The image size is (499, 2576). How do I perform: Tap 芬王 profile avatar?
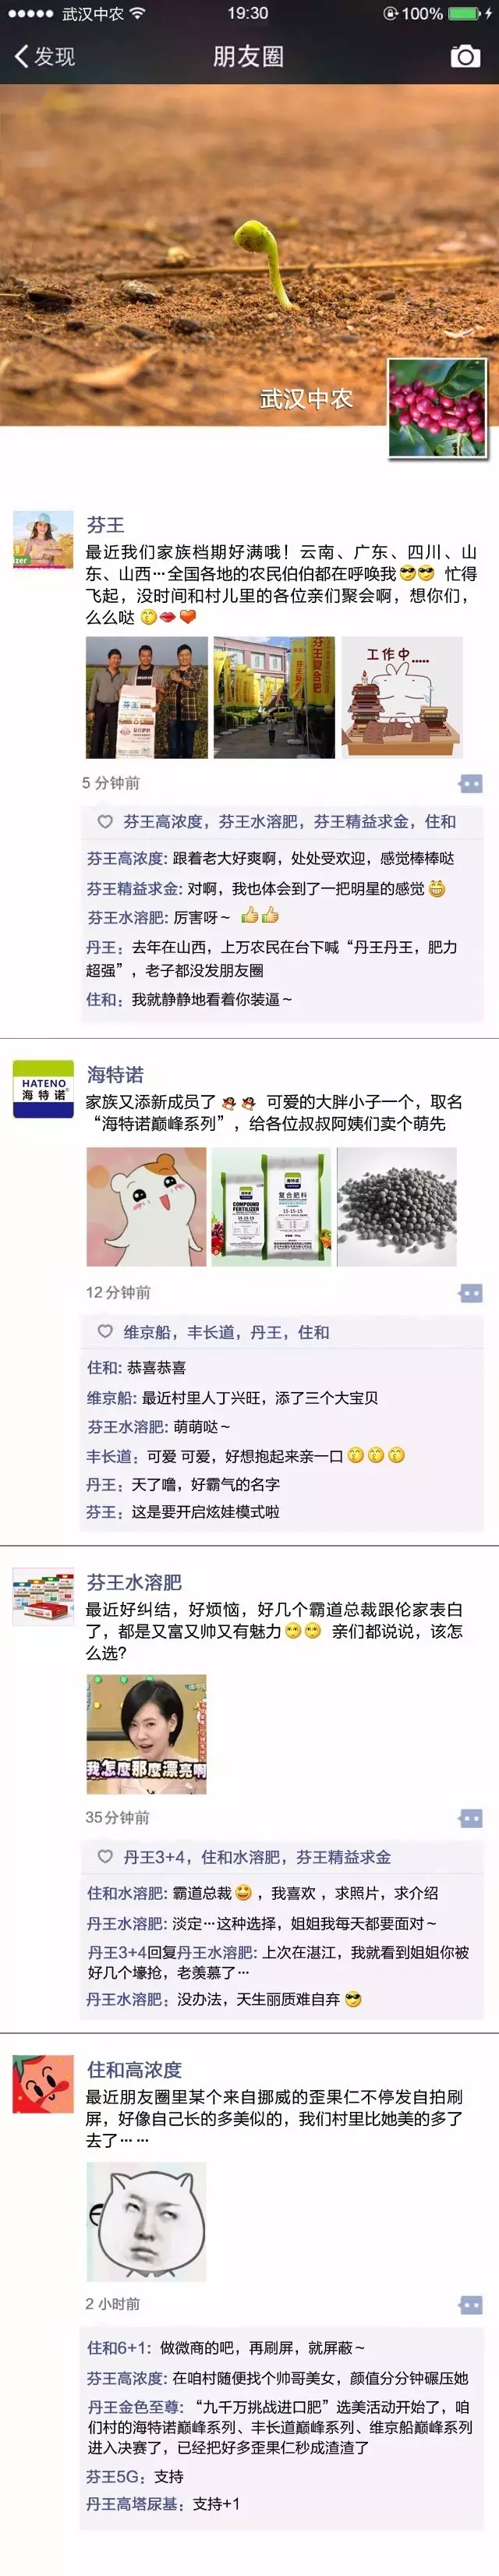43,540
